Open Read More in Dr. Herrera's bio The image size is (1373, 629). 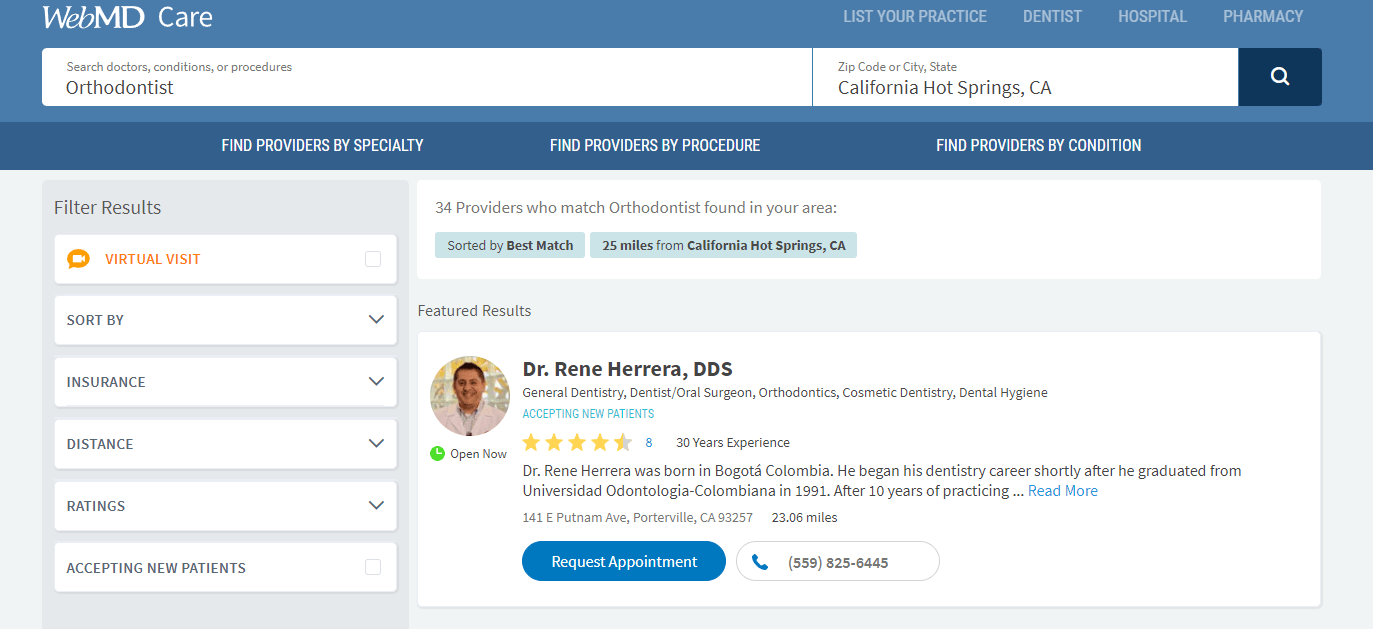click(x=1062, y=490)
